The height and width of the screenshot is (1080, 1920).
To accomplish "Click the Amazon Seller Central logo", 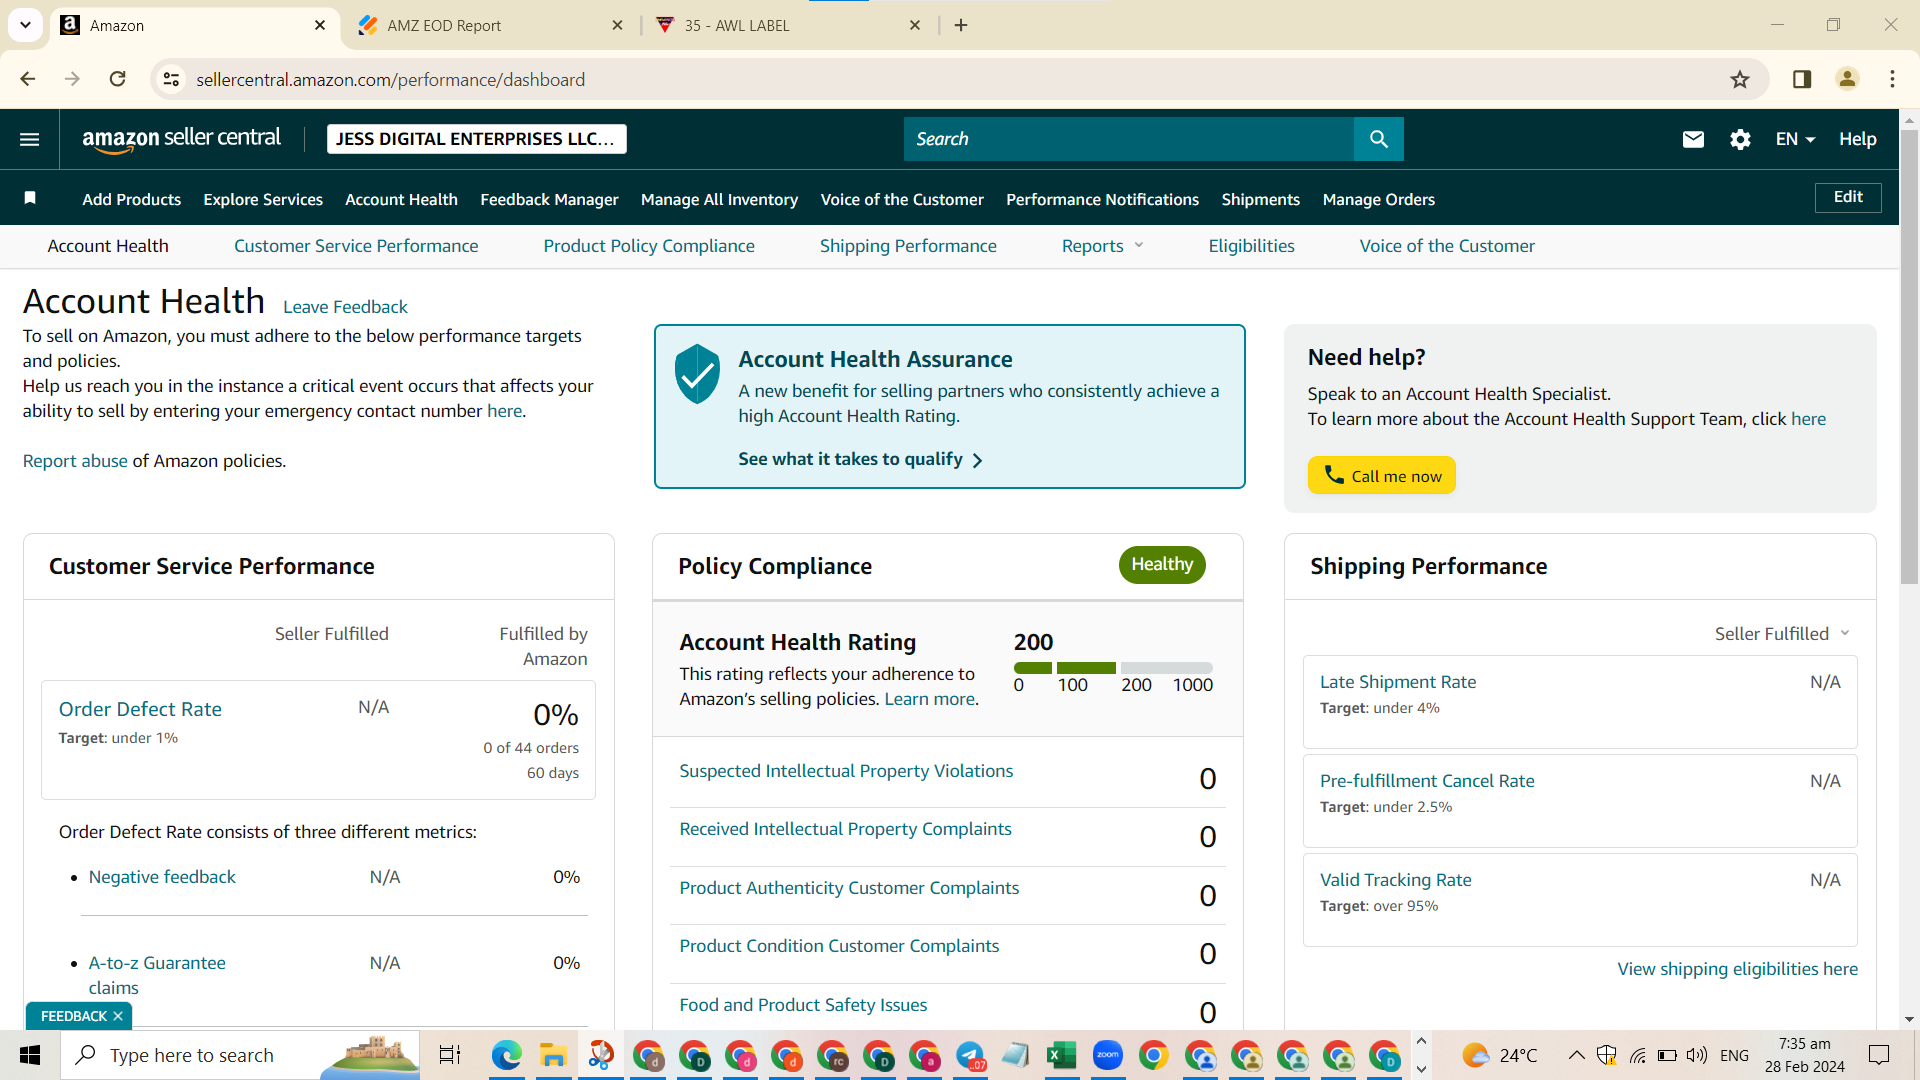I will click(x=181, y=139).
